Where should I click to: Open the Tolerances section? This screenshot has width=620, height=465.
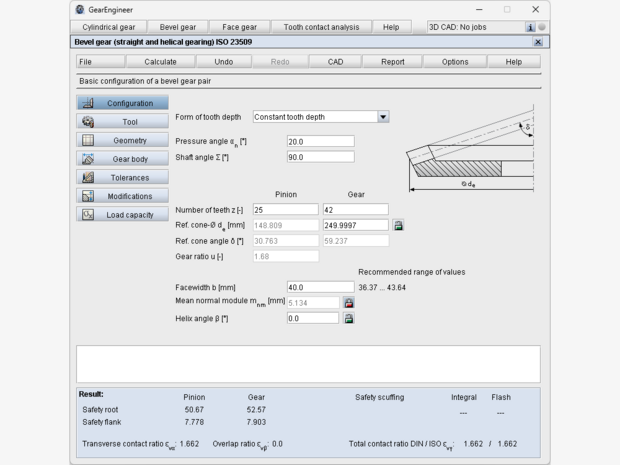(122, 177)
